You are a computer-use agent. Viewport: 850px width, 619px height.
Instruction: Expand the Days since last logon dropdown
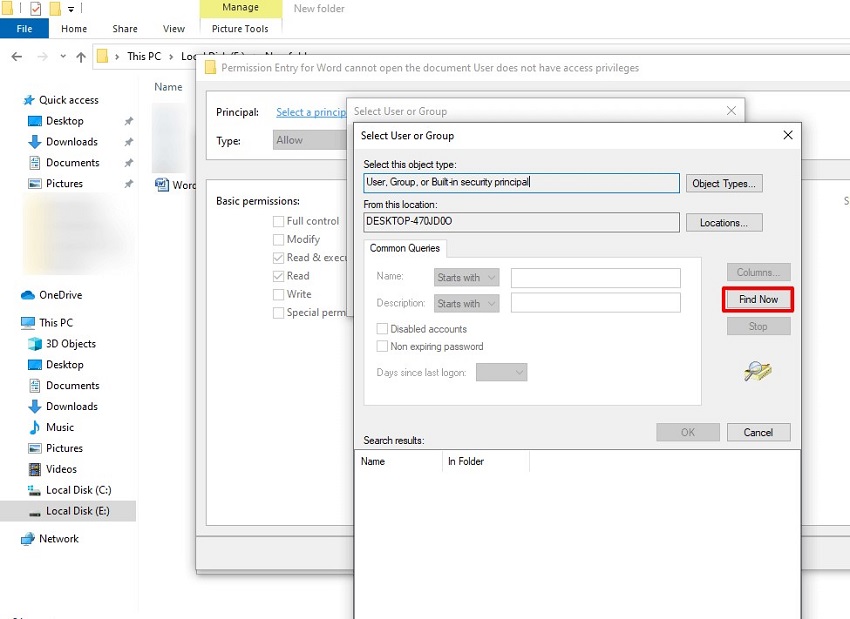pos(502,372)
